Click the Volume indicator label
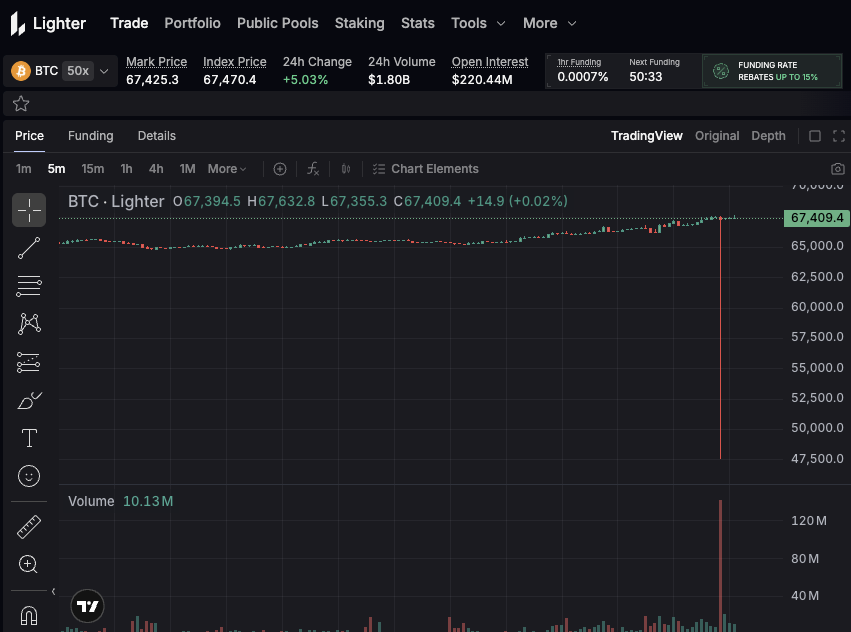851x632 pixels. [x=91, y=501]
